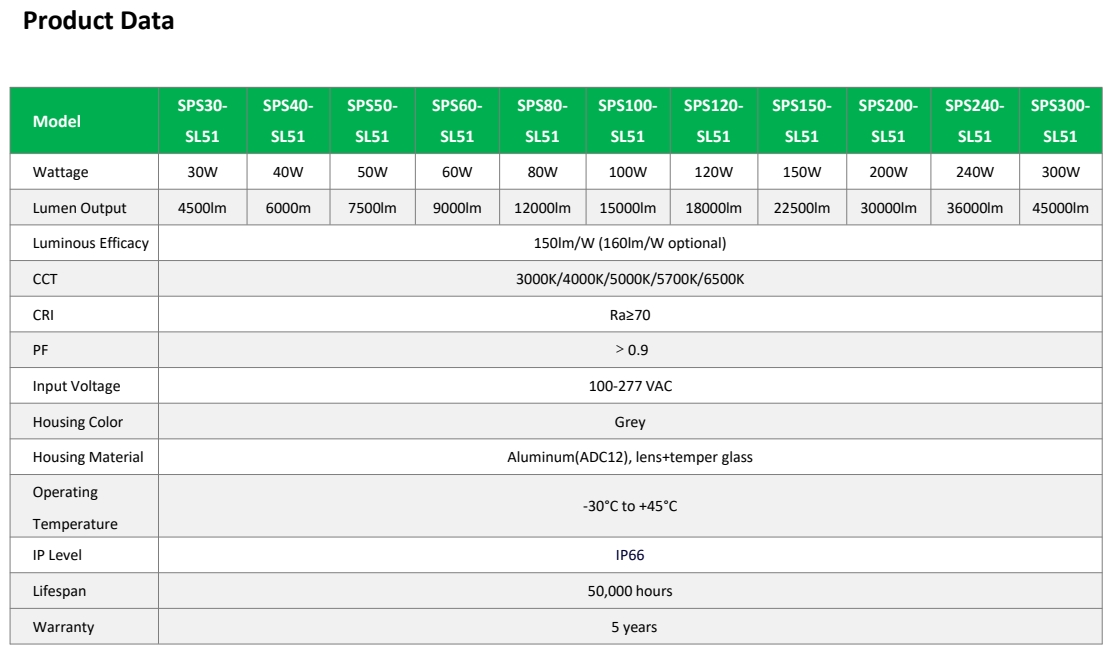Click the 150lm/W luminous efficacy value
1114x655 pixels.
pyautogui.click(x=629, y=242)
